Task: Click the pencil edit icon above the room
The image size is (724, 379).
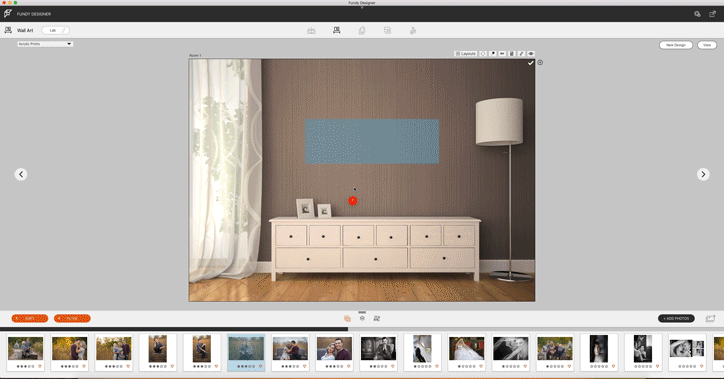Action: (x=521, y=54)
